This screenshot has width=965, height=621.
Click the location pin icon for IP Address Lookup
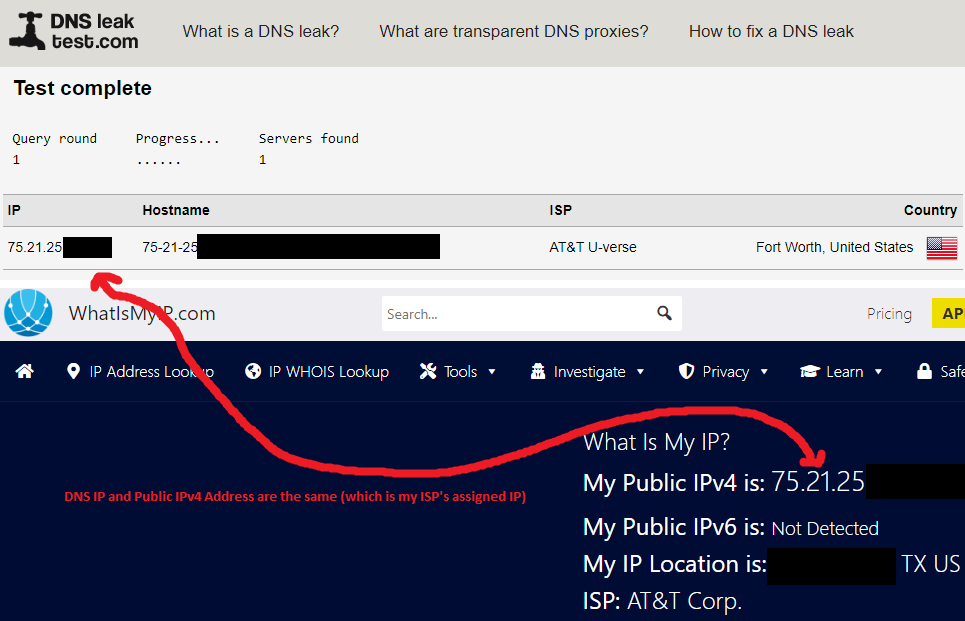pos(73,371)
